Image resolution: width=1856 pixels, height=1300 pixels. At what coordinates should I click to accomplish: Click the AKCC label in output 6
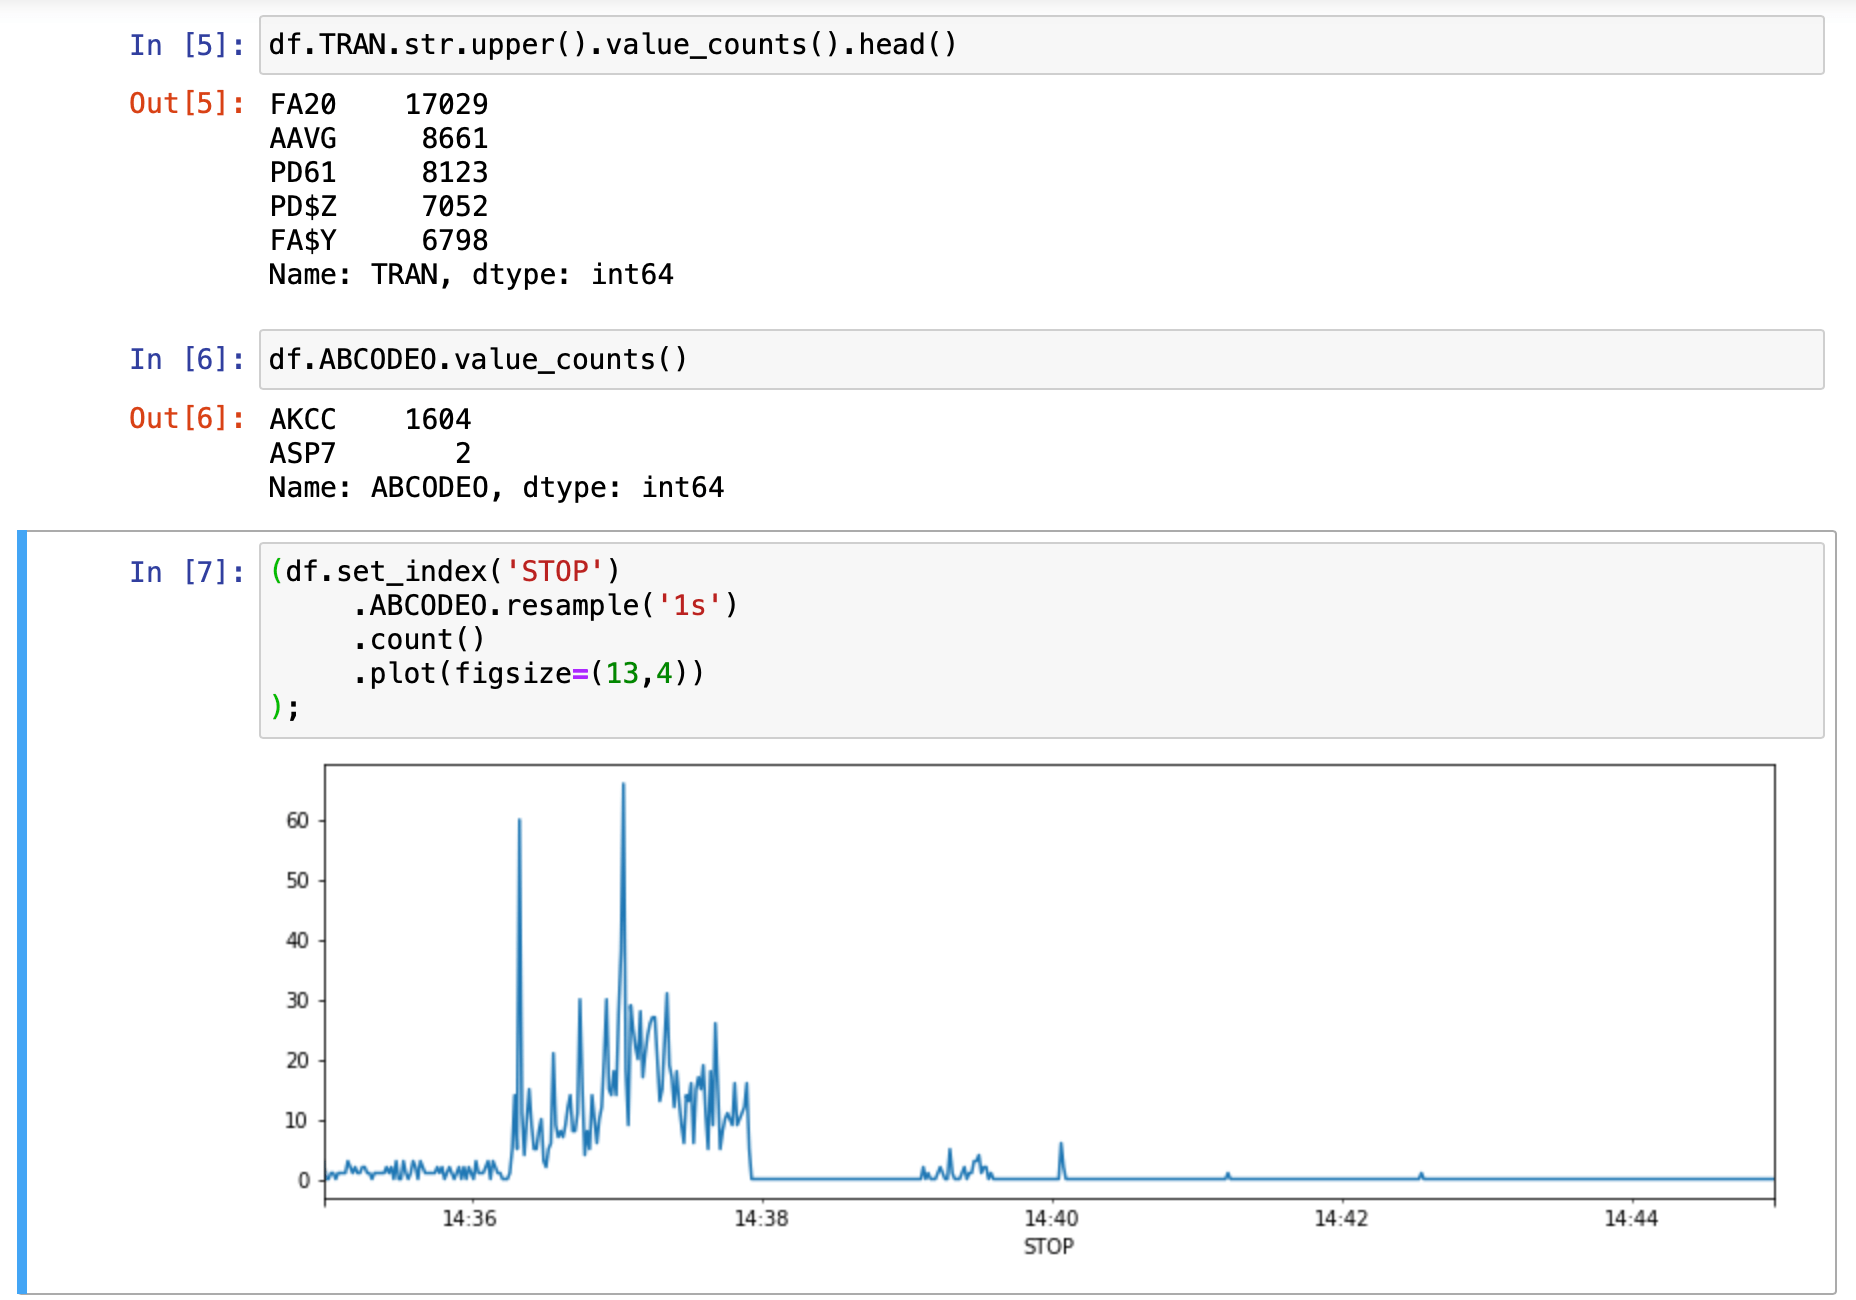coord(303,419)
